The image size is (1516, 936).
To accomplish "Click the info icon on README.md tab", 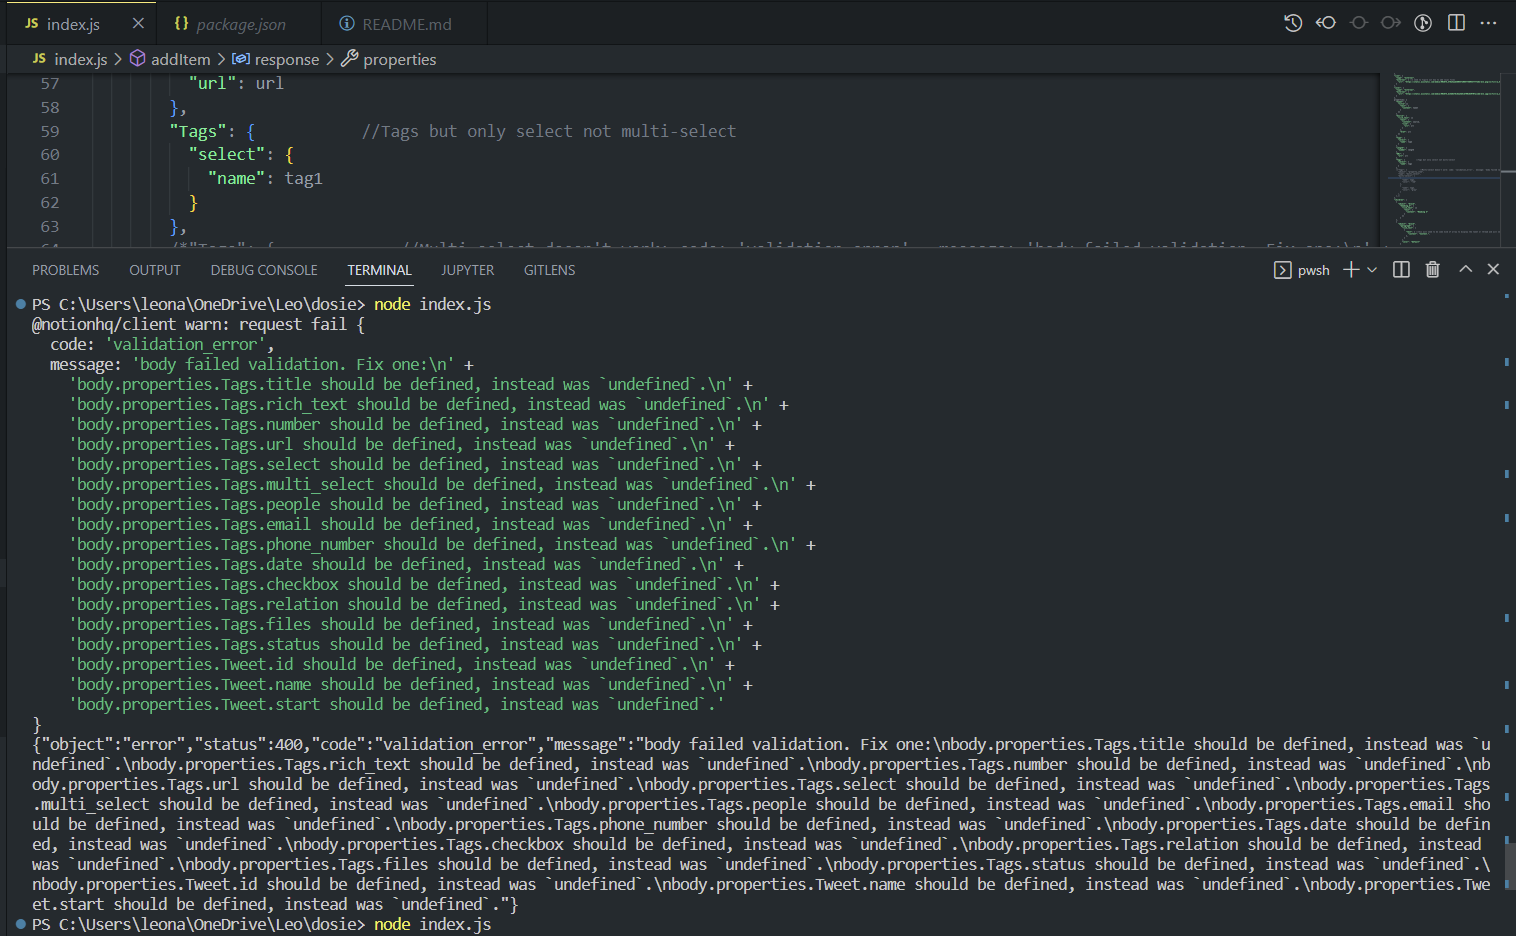I will click(x=347, y=23).
